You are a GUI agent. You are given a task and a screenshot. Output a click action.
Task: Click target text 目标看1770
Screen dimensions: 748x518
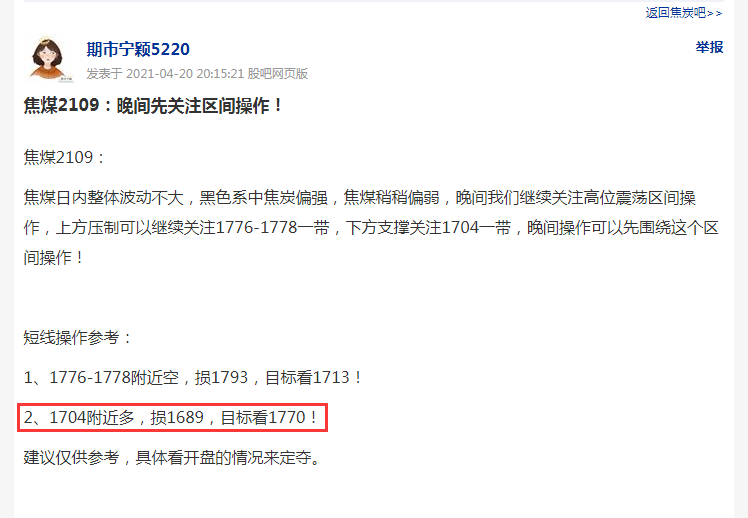click(x=263, y=417)
